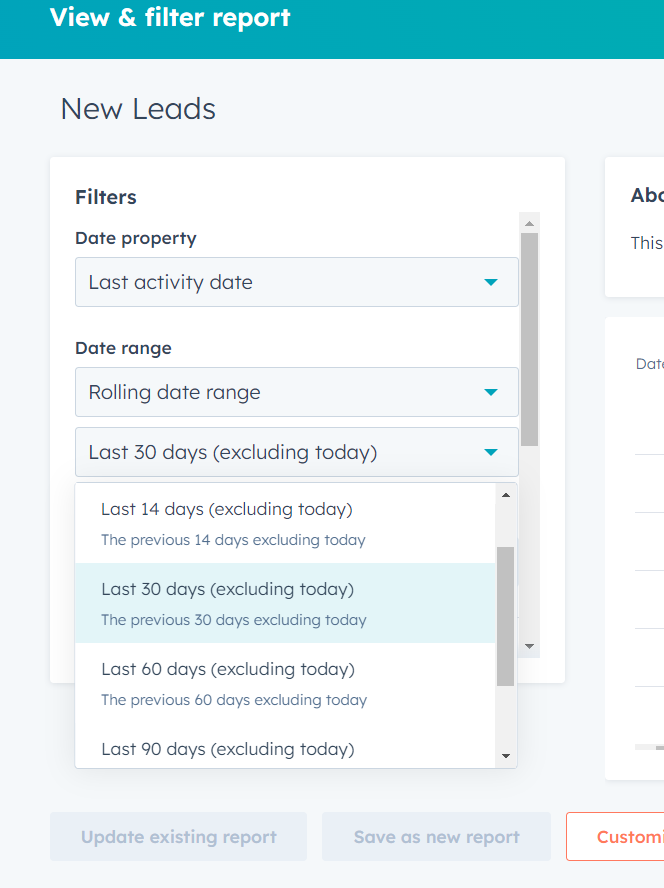Open the Rolling date range dropdown
The width and height of the screenshot is (664, 888).
pyautogui.click(x=296, y=392)
